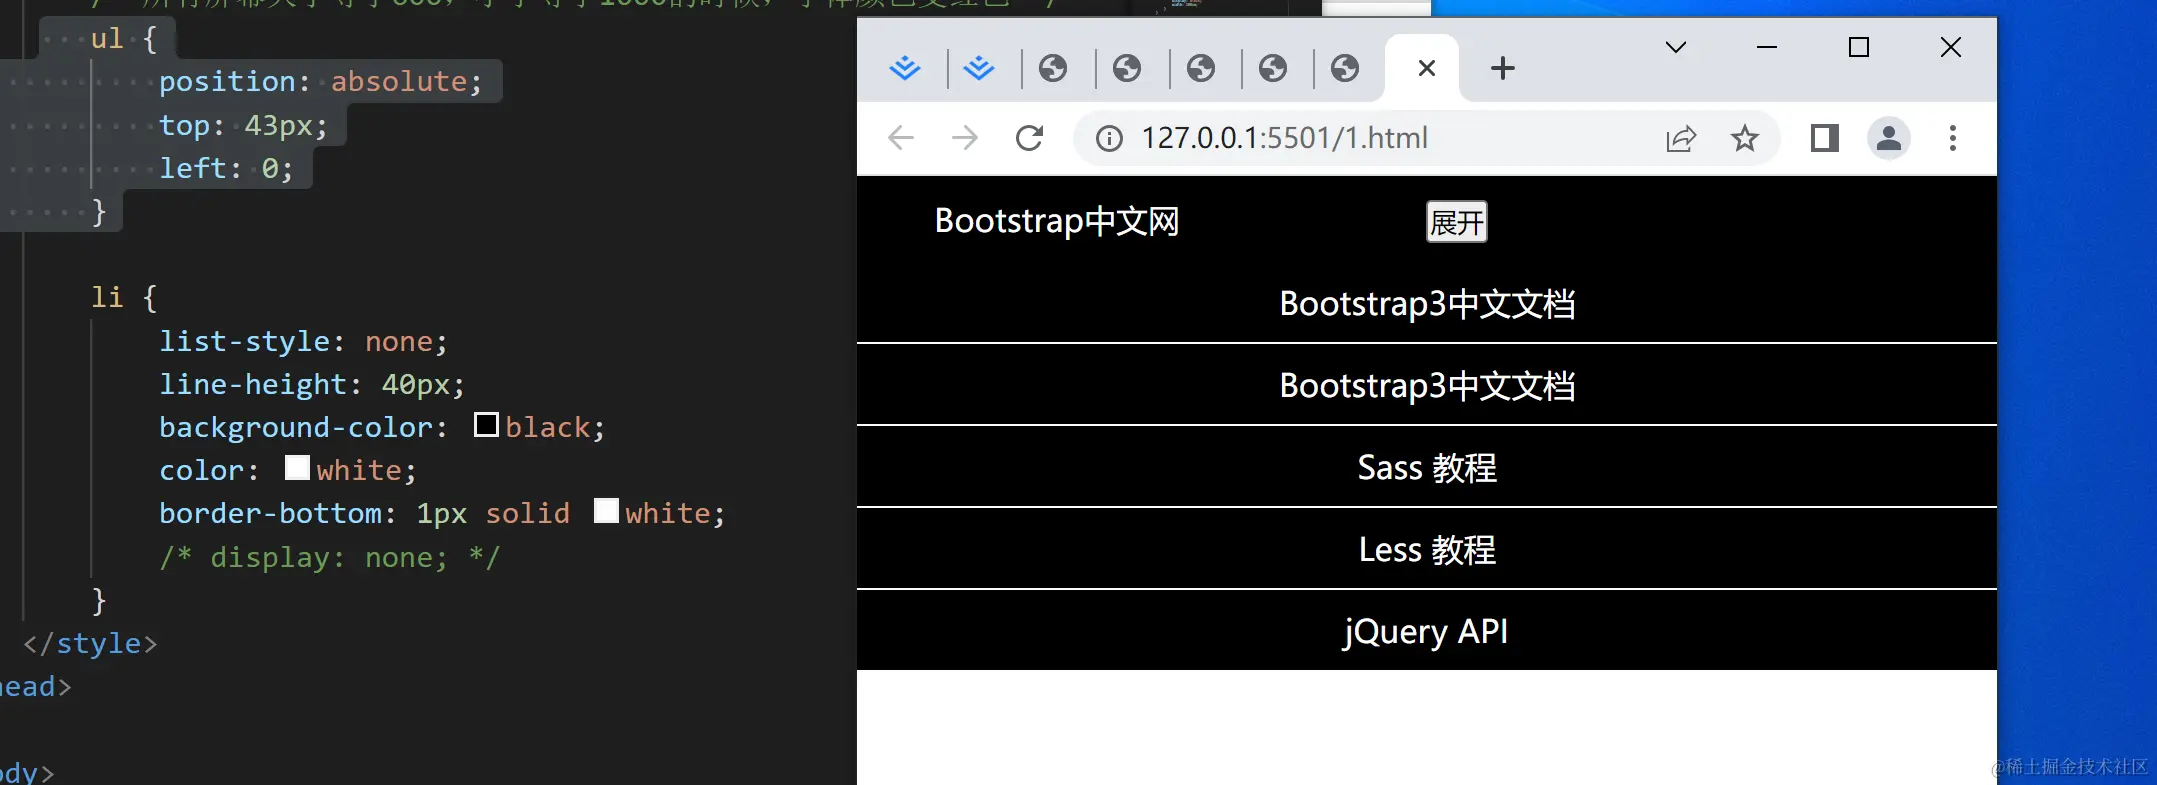This screenshot has height=785, width=2157.
Task: Open Chrome three-dot menu
Action: [1953, 138]
